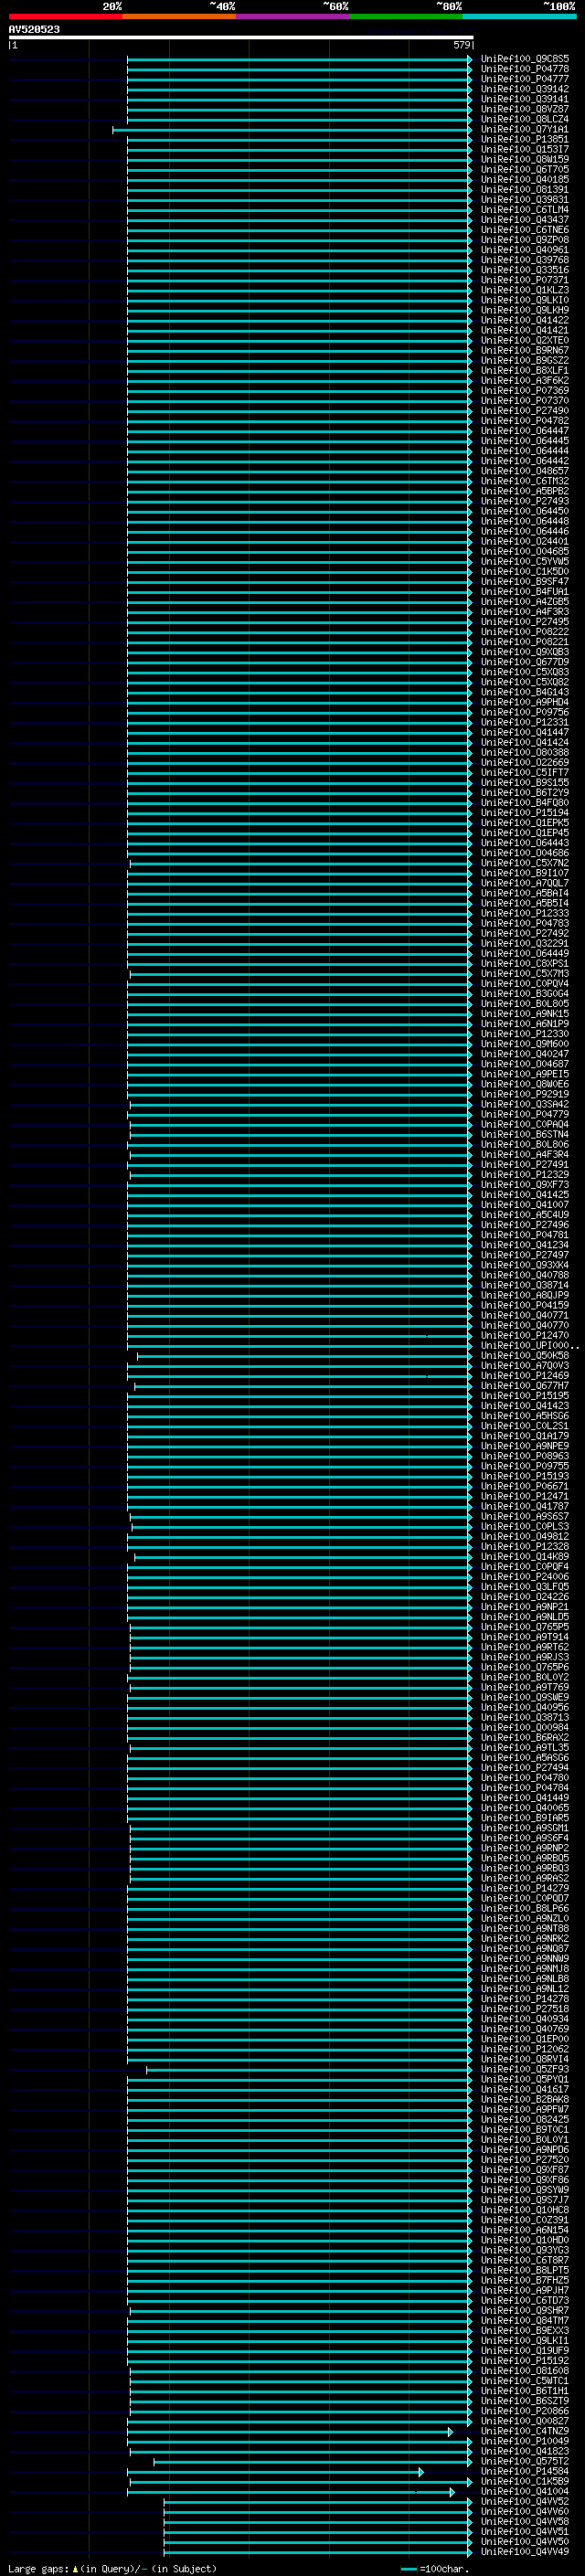Image resolution: width=585 pixels, height=2576 pixels.
Task: Select hit label UniRef100_Q677H7
Action: (x=524, y=1385)
